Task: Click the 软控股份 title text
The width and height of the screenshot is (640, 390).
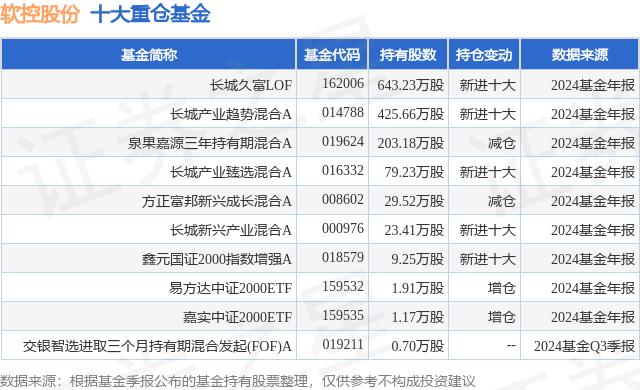Action: pyautogui.click(x=40, y=14)
